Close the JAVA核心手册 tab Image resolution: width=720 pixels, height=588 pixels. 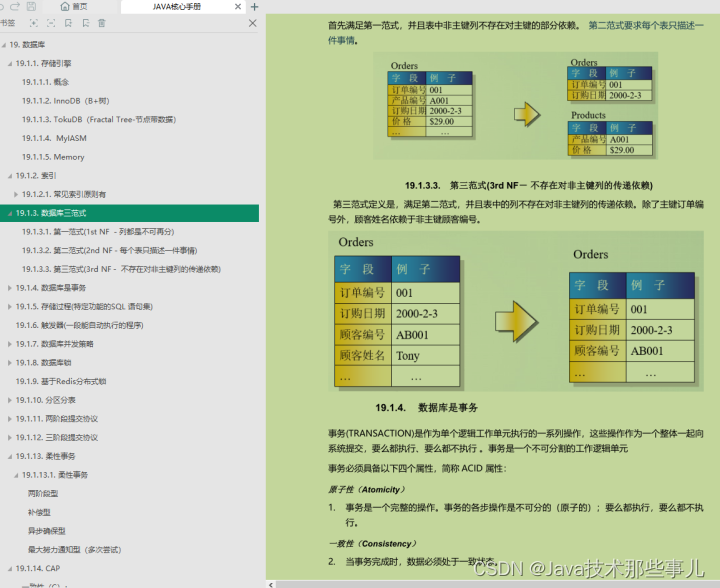pos(237,6)
